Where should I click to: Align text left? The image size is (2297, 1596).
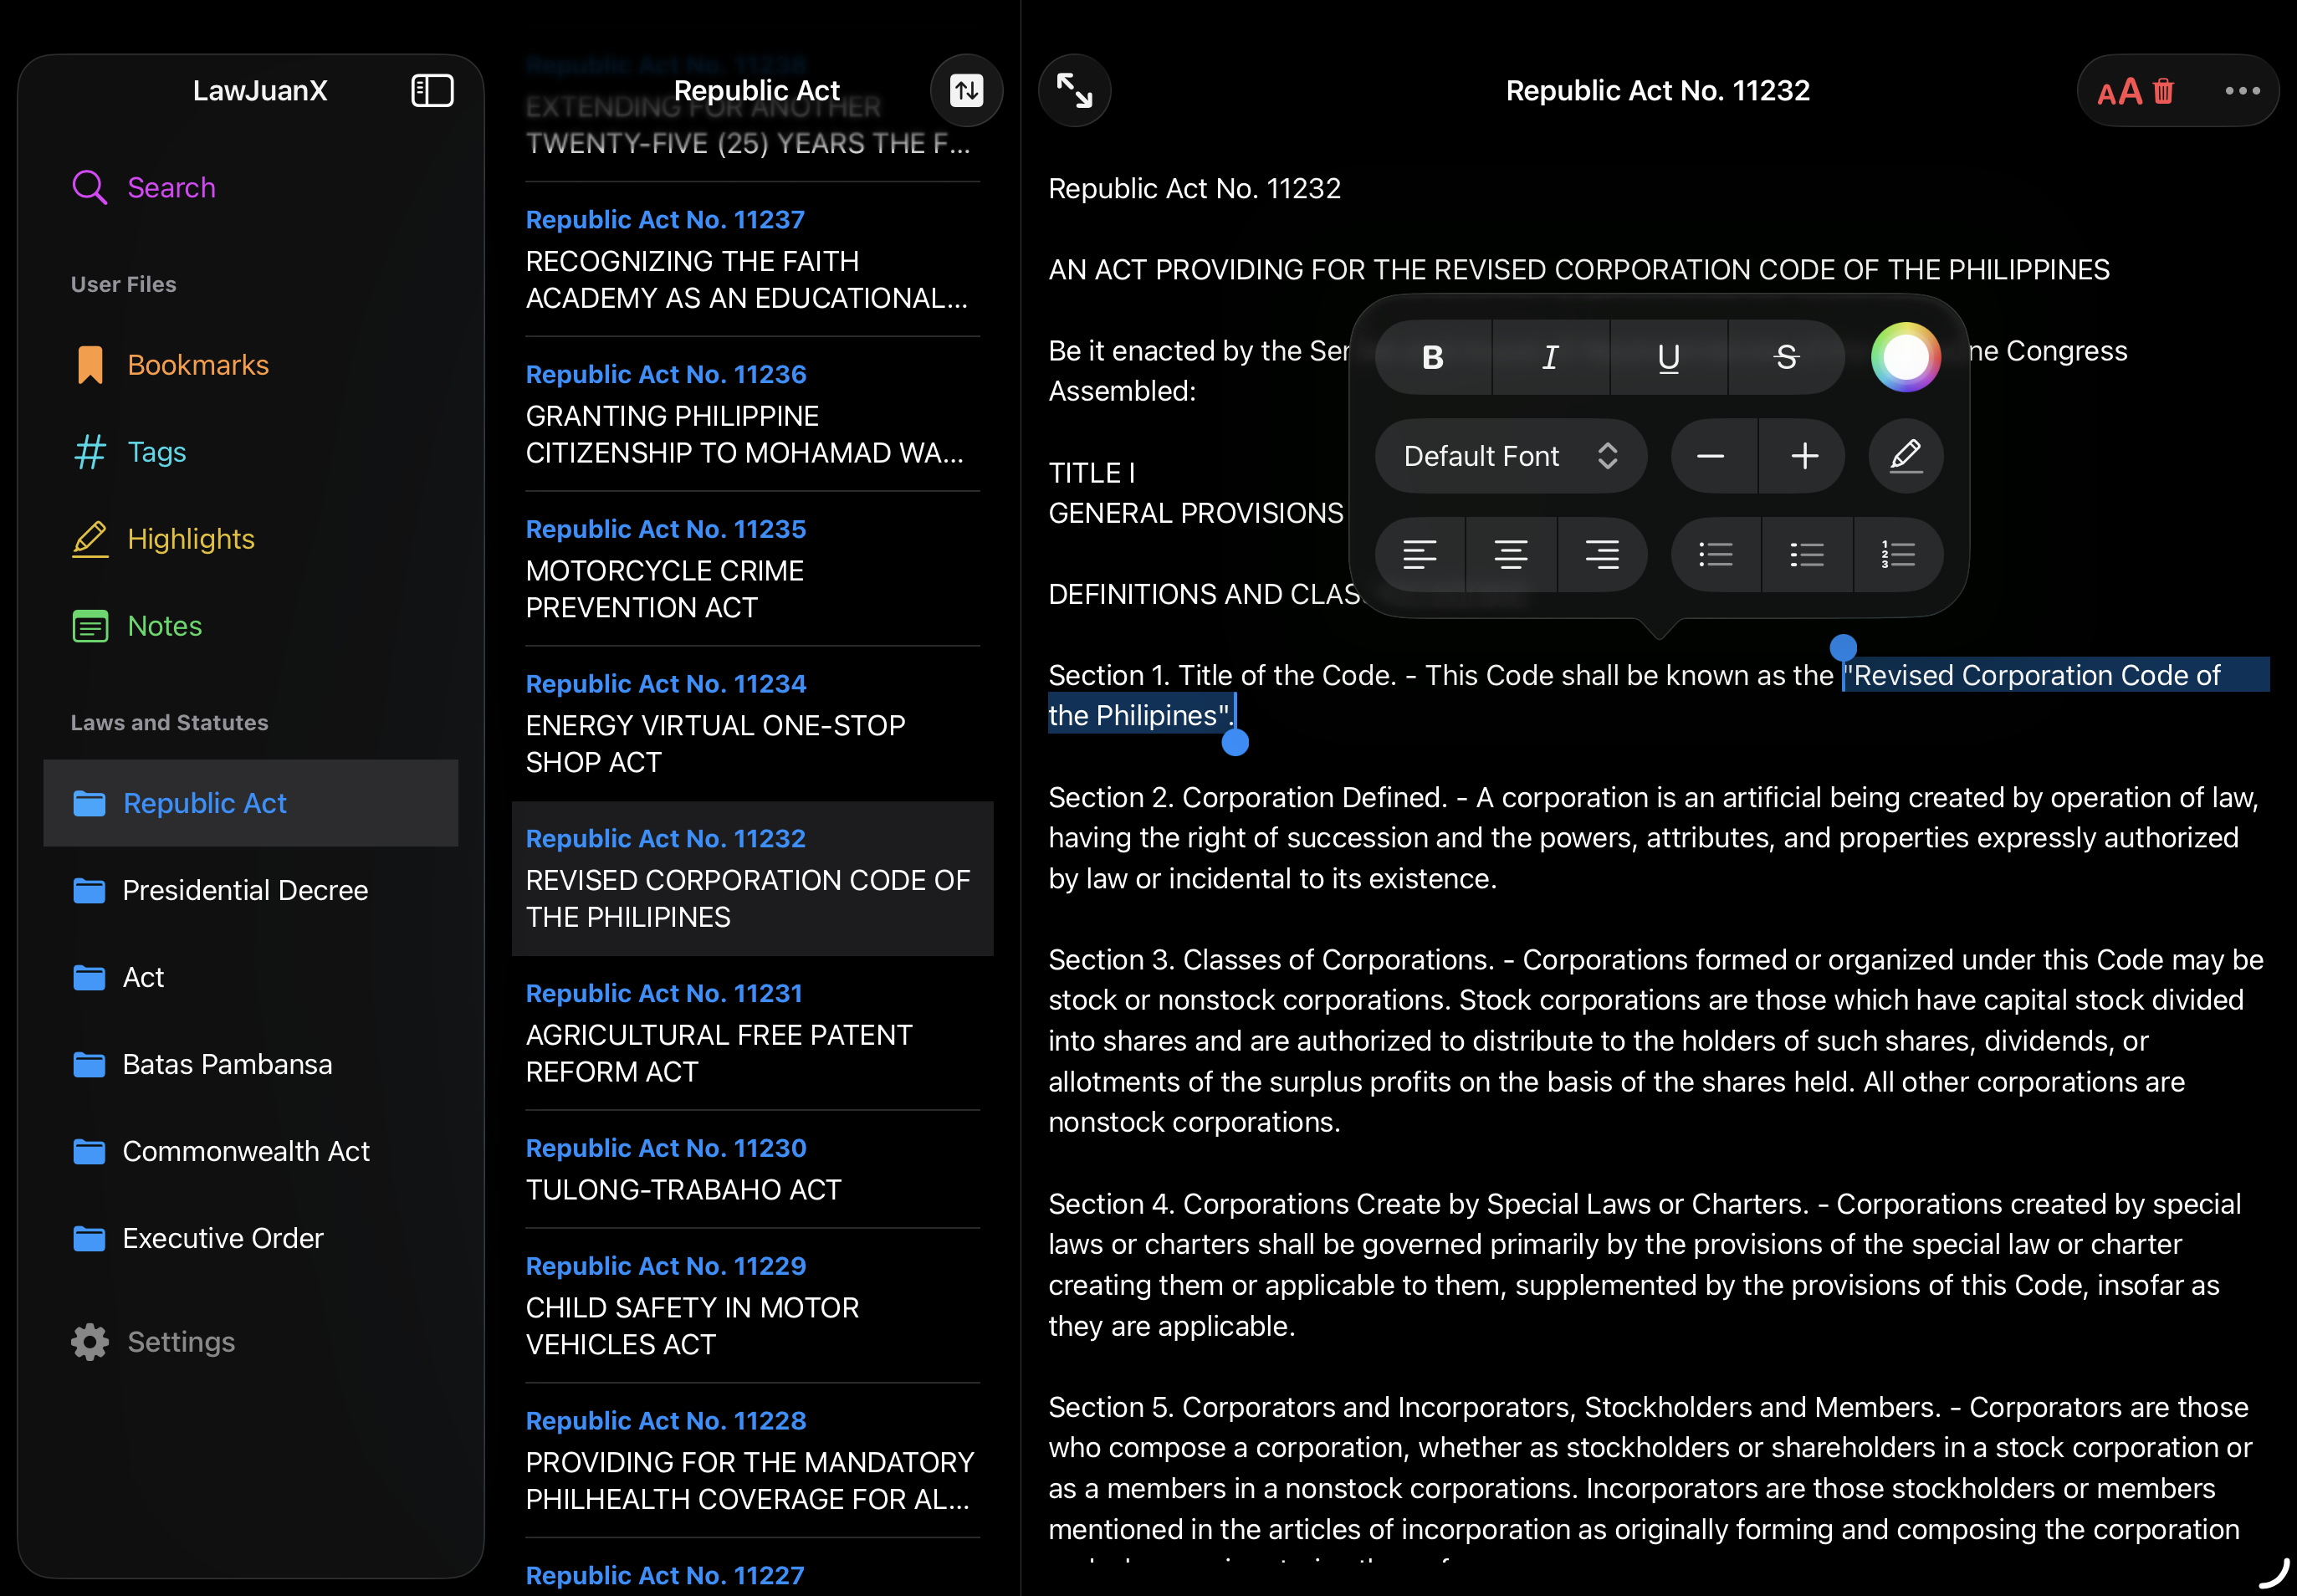click(x=1420, y=554)
